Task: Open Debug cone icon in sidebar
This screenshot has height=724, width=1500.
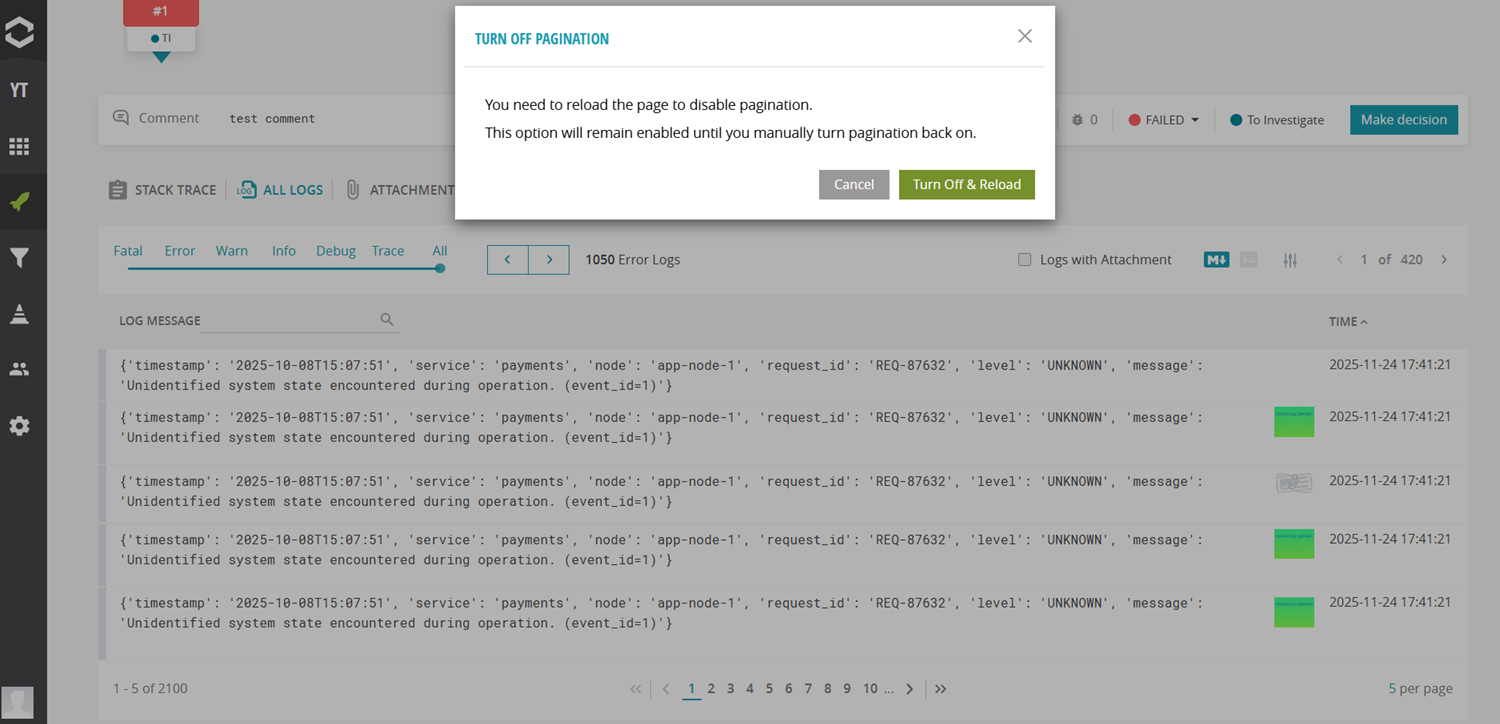Action: (x=19, y=314)
